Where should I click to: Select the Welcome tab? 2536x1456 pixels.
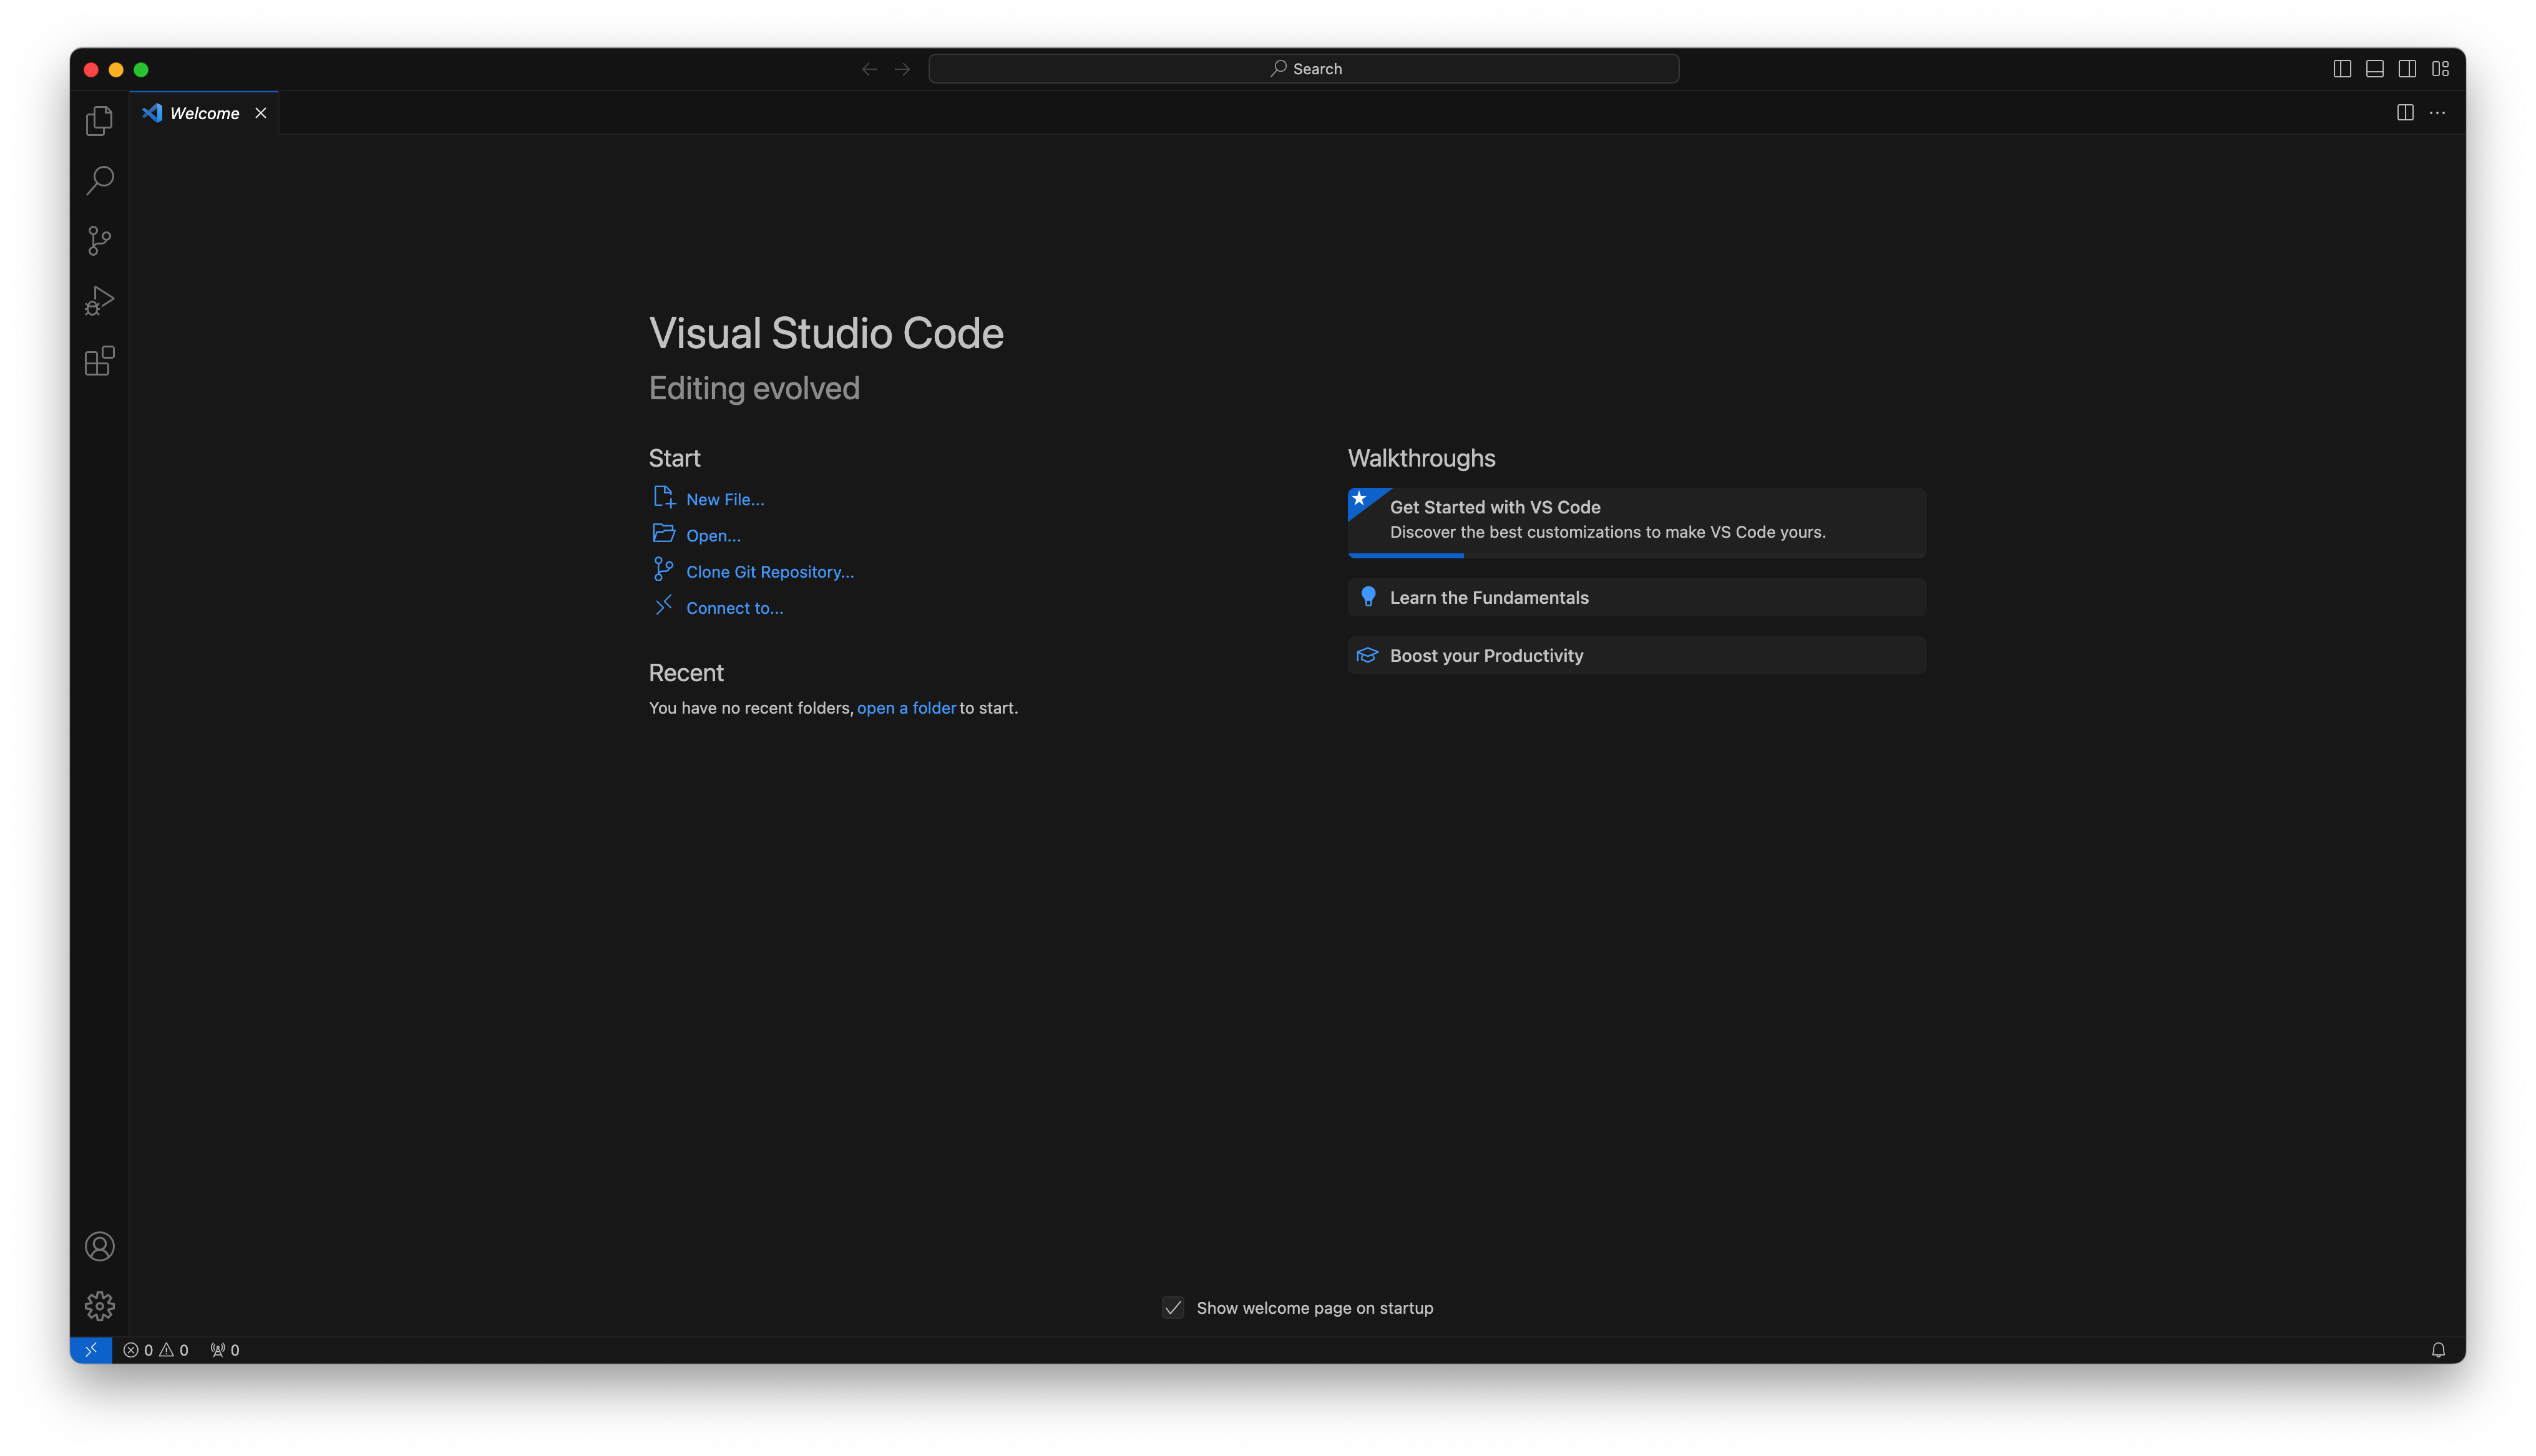(205, 113)
